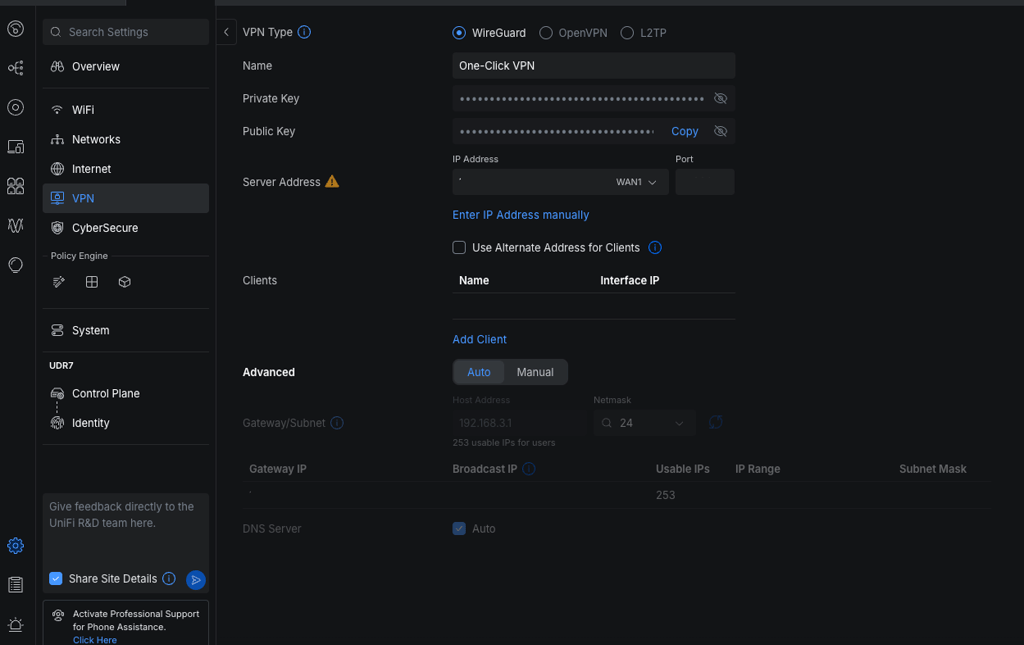The height and width of the screenshot is (645, 1024).
Task: Select the network topology icon in left rail
Action: pyautogui.click(x=15, y=68)
